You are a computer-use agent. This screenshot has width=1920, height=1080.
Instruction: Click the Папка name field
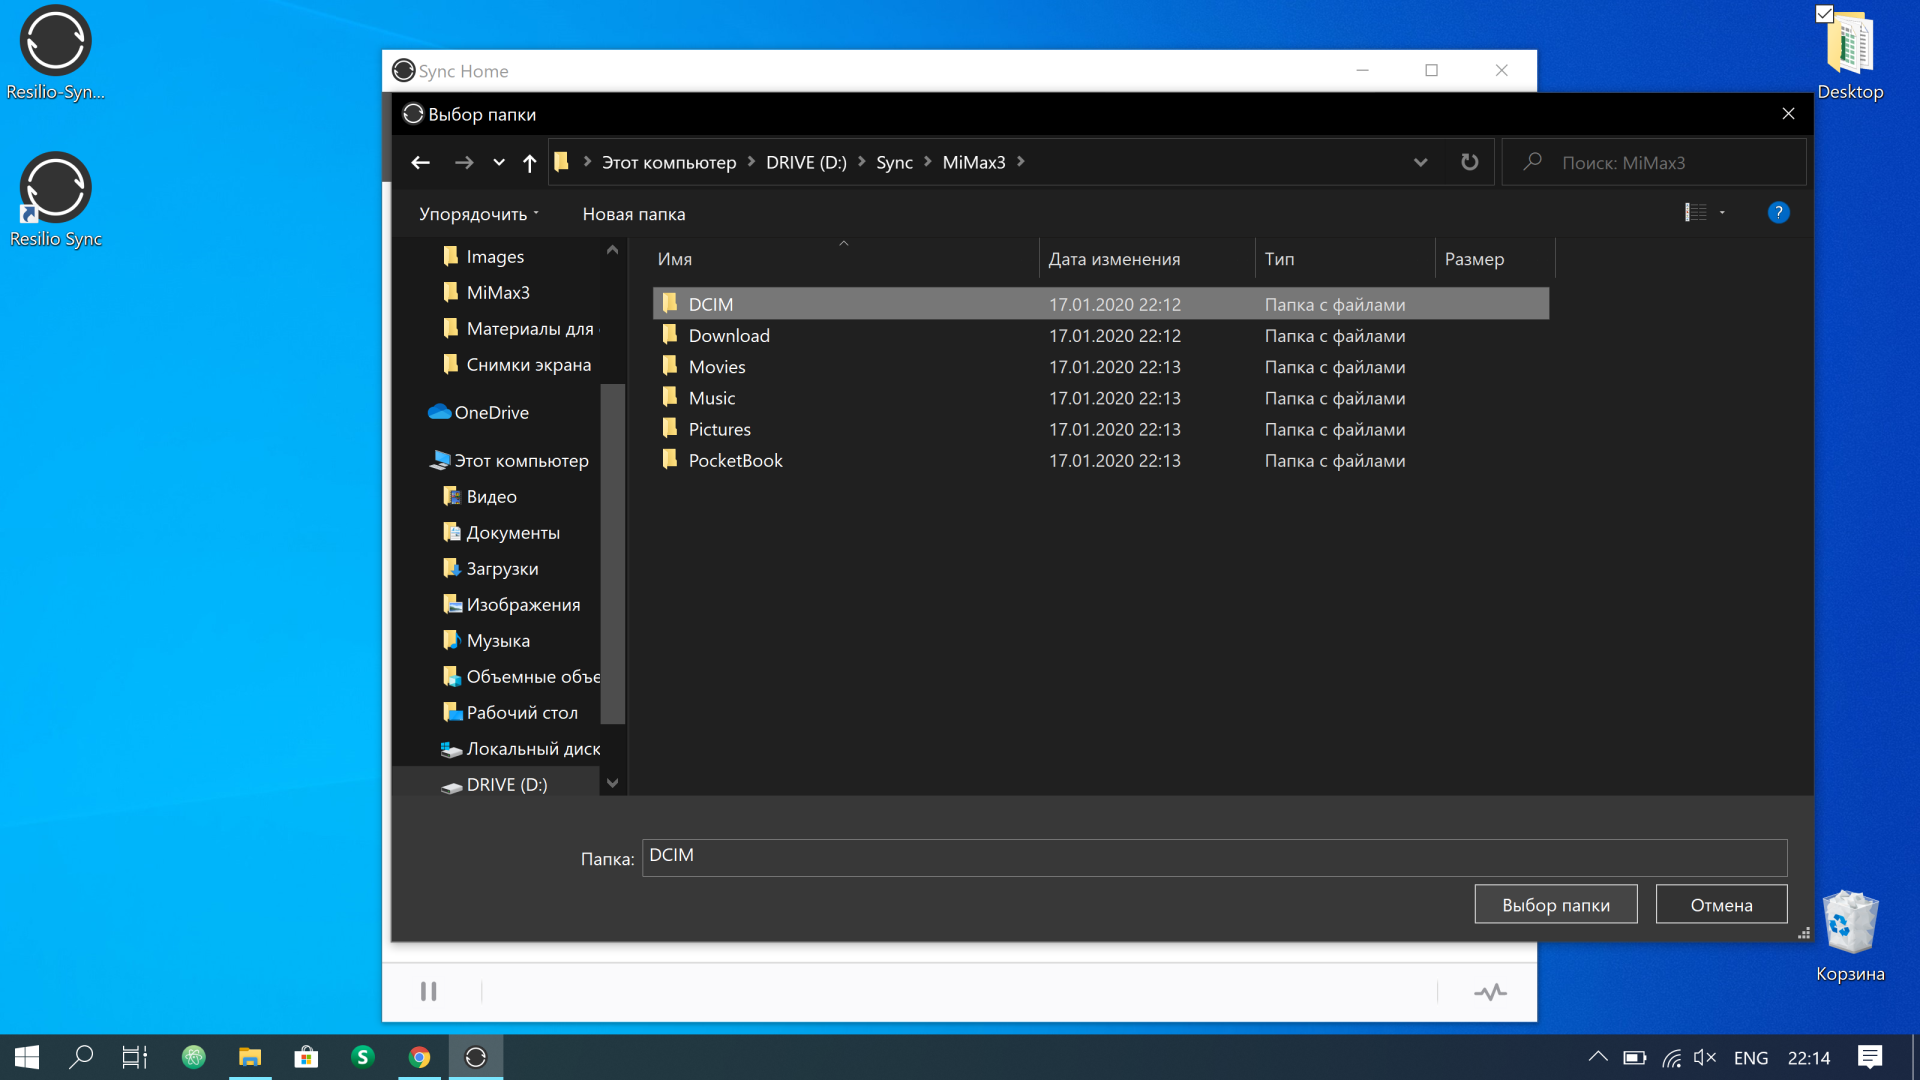coord(1214,857)
